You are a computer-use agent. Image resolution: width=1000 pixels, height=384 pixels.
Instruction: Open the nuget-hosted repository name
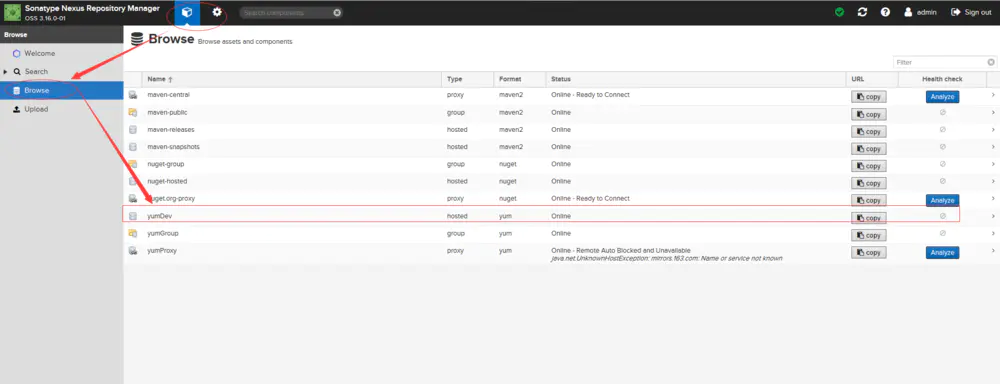point(167,181)
